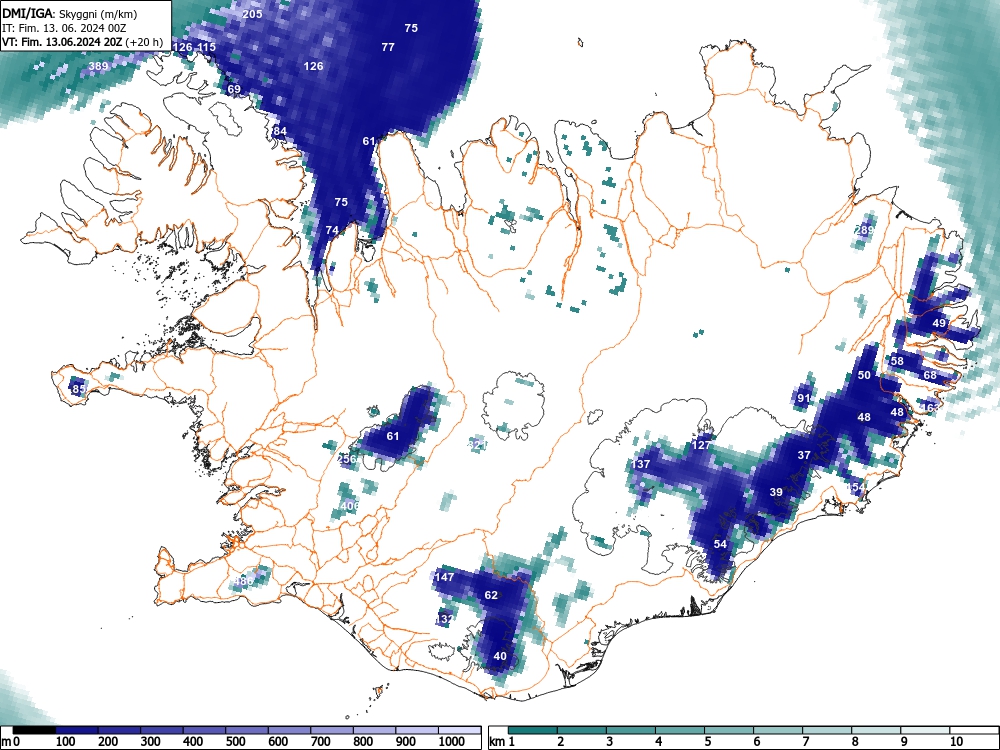Click the 300 label in metre legend
The height and width of the screenshot is (750, 1000).
151,741
